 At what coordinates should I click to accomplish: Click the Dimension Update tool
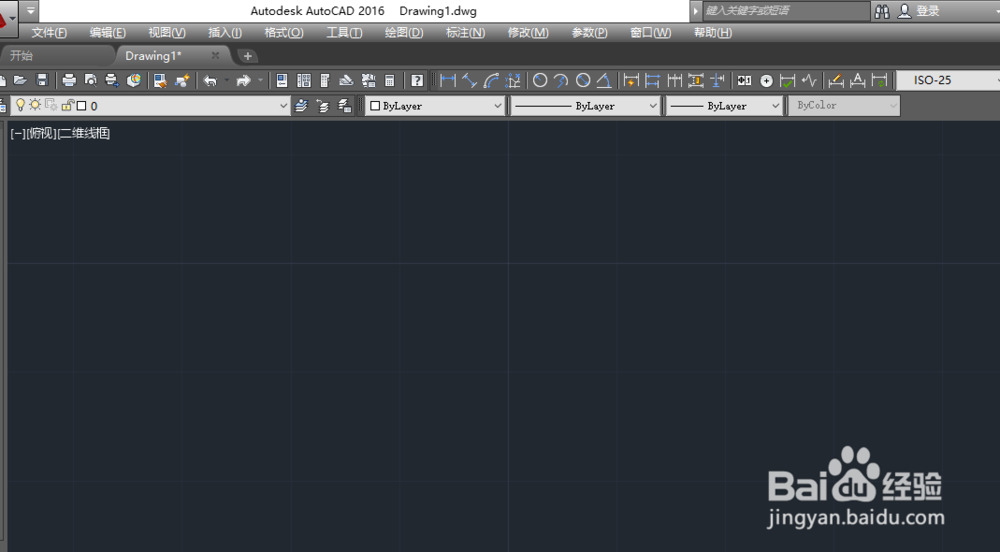pyautogui.click(x=879, y=80)
